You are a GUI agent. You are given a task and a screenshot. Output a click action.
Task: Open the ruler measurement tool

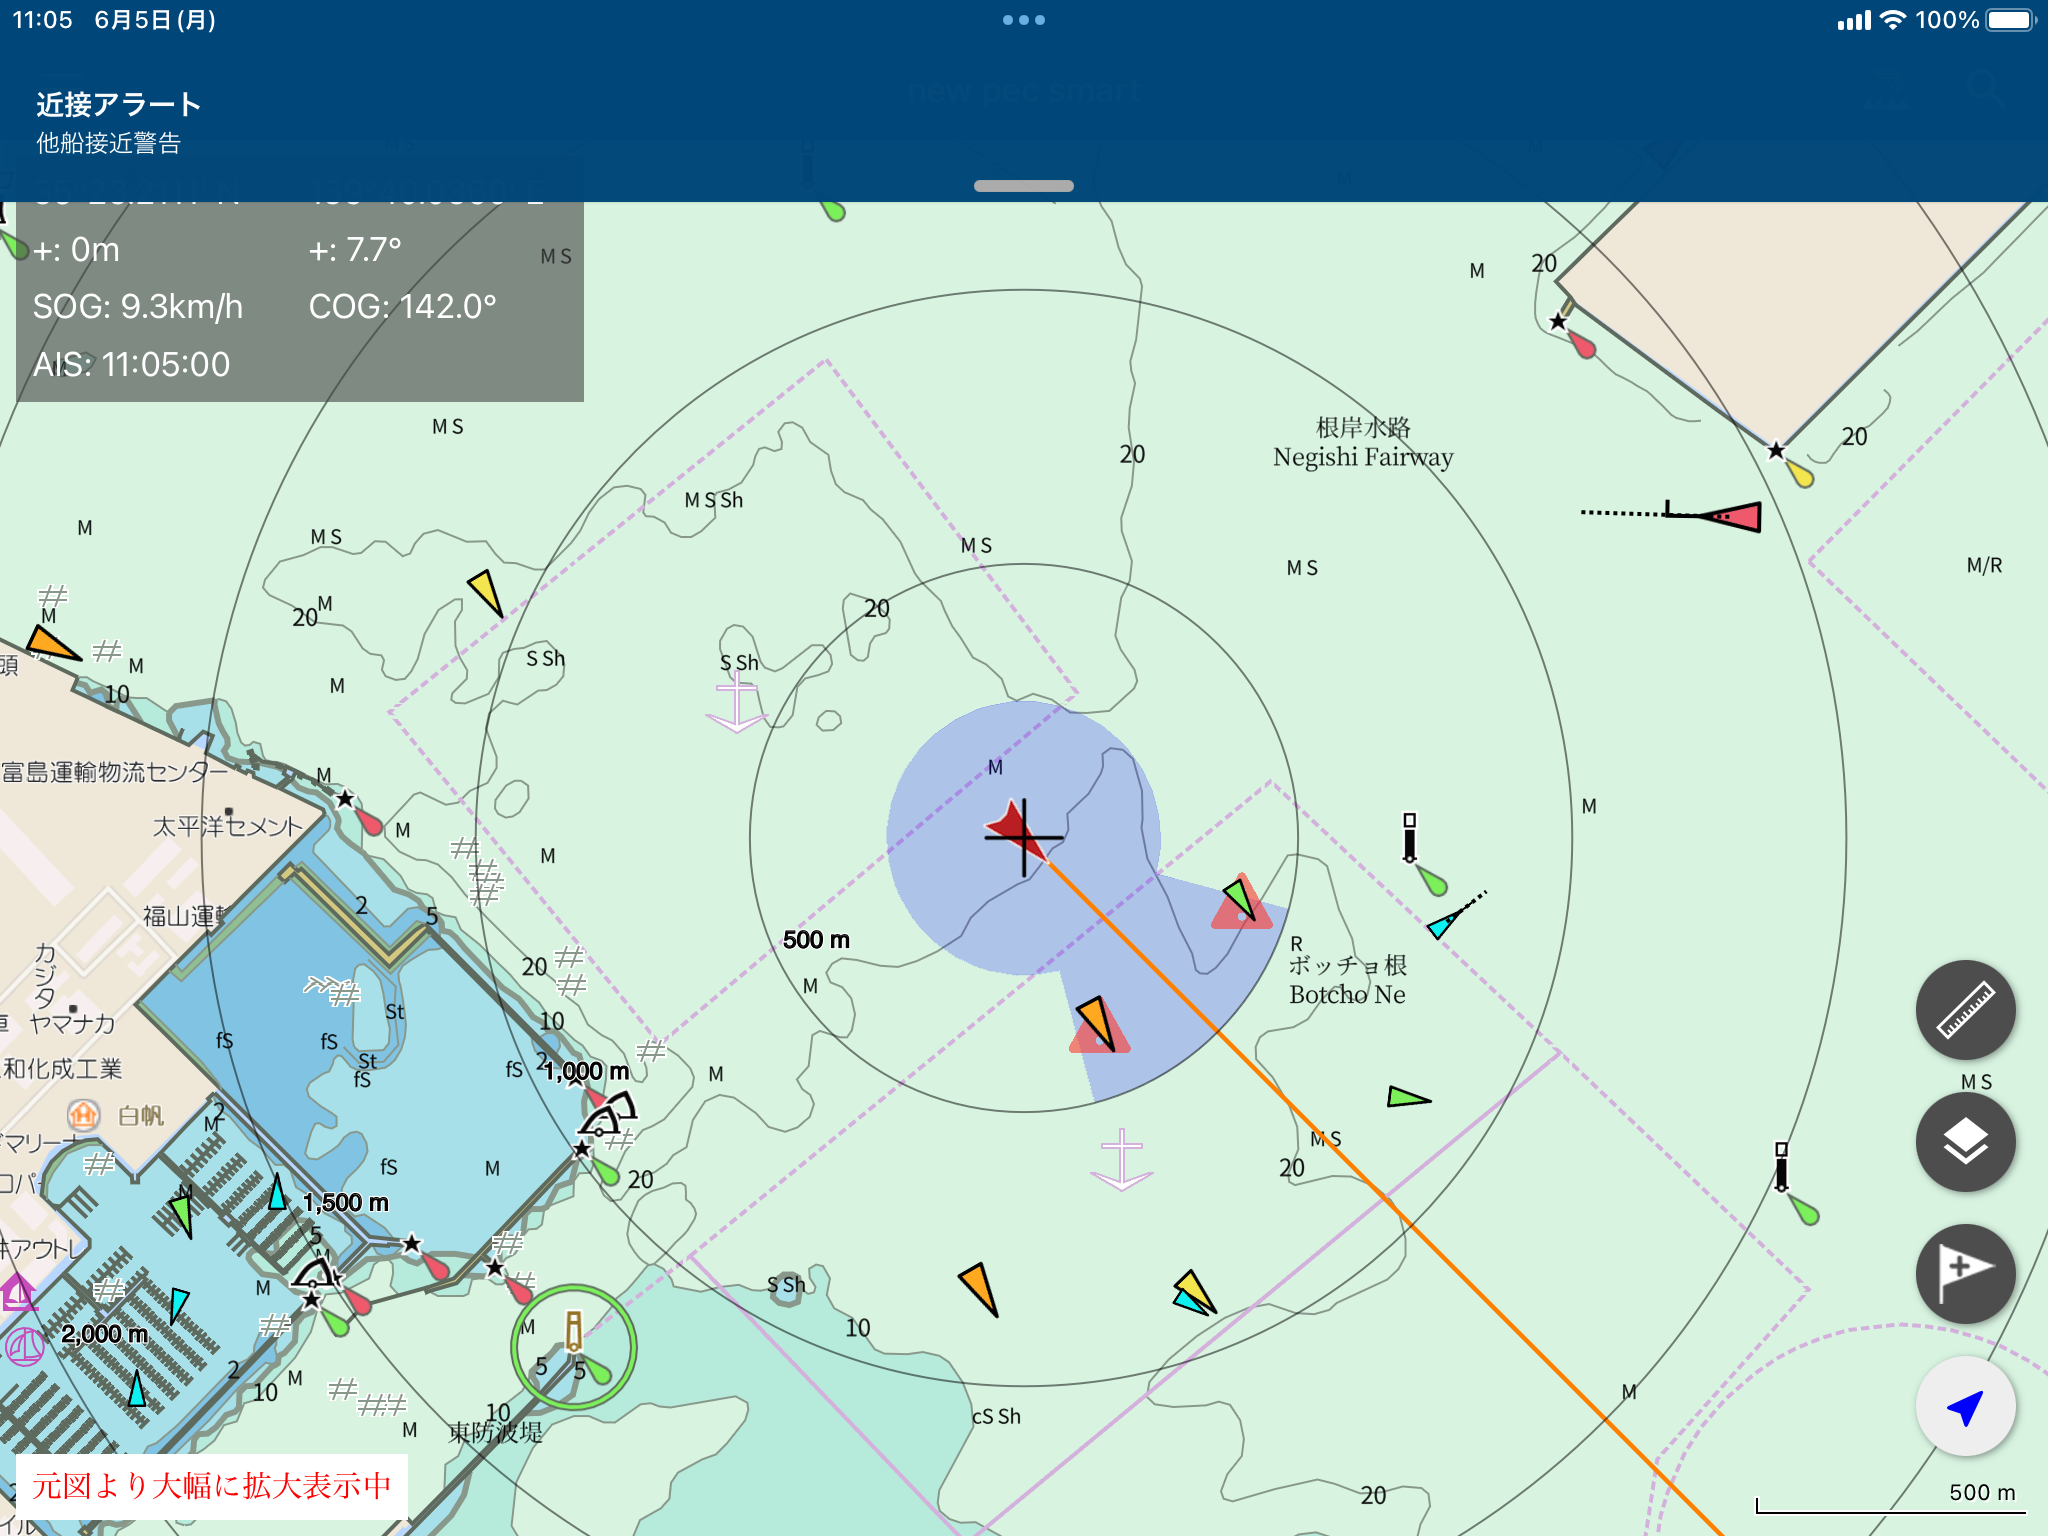tap(1964, 1010)
